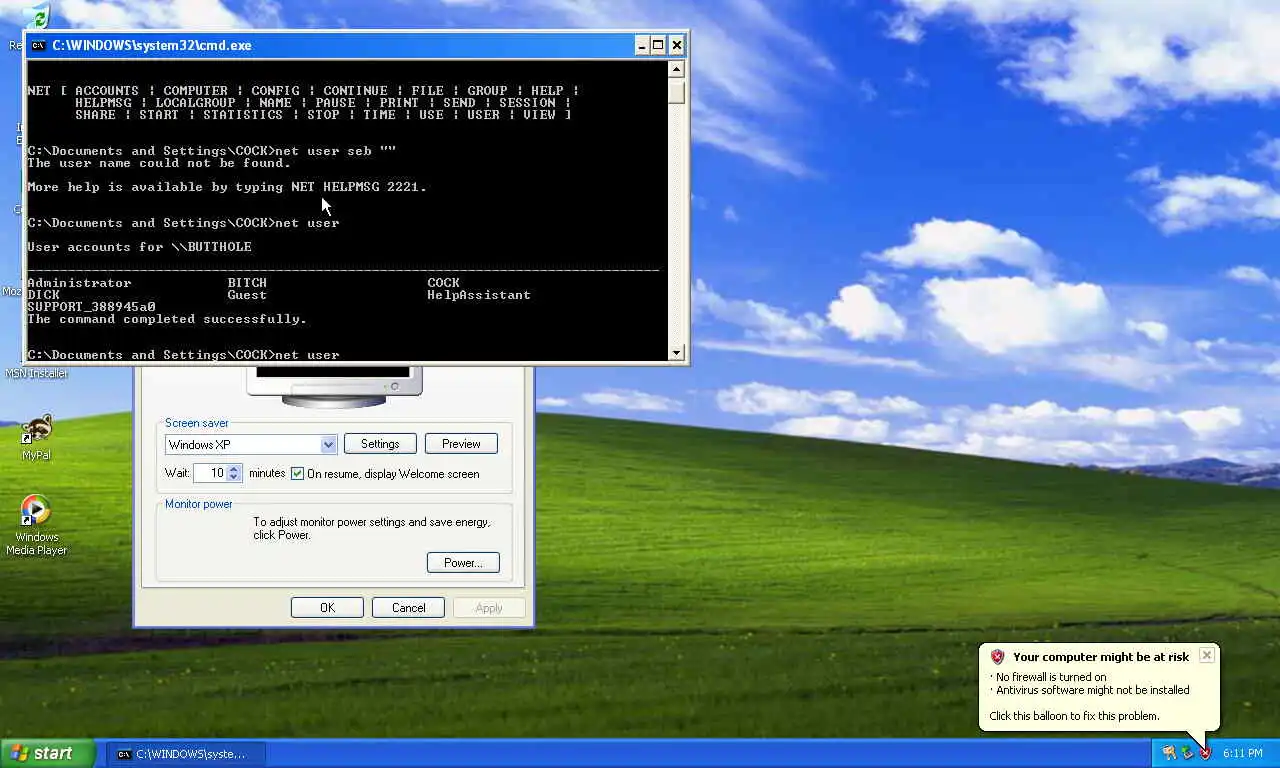
Task: Click the cmd scrollbar up arrow
Action: 676,70
